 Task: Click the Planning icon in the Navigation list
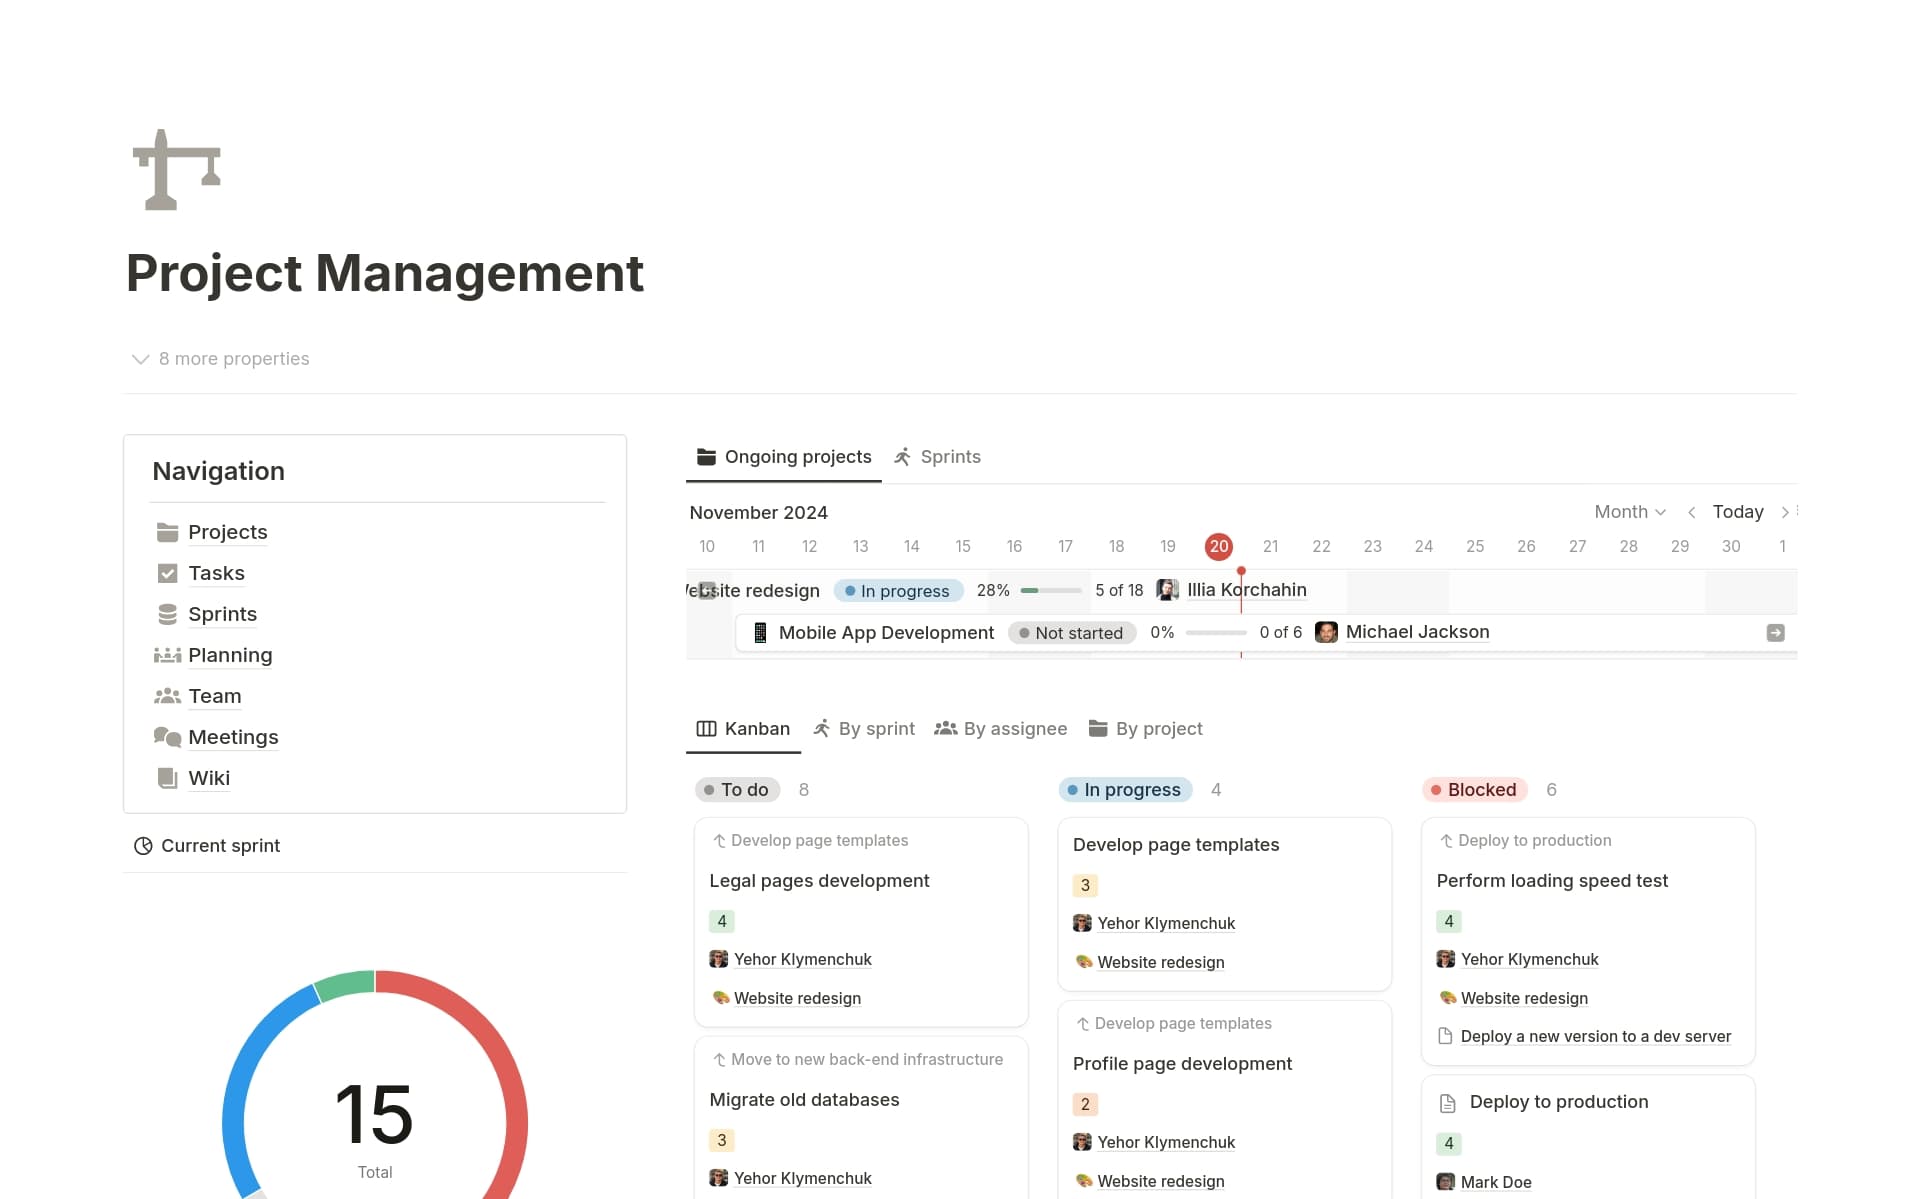166,655
